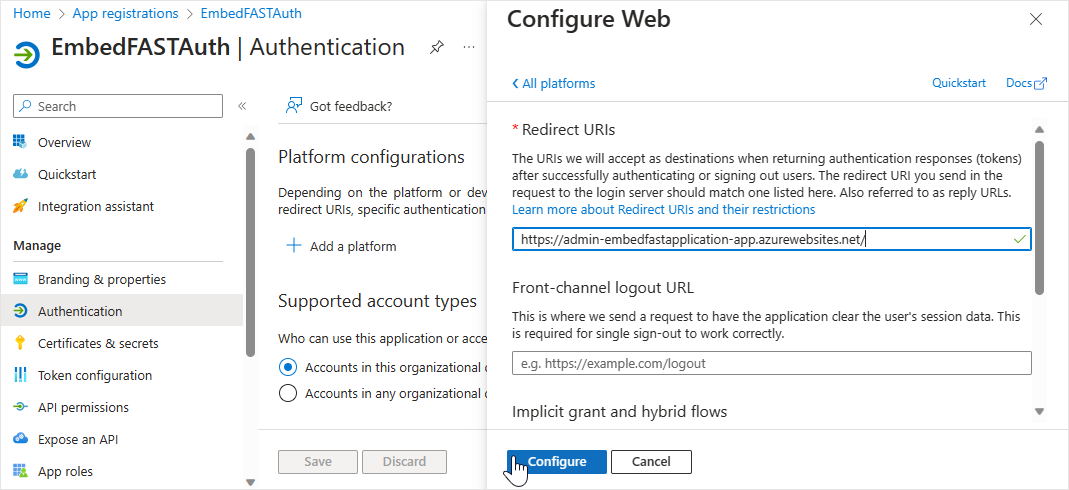Open API permissions in sidebar
1069x490 pixels.
(83, 407)
